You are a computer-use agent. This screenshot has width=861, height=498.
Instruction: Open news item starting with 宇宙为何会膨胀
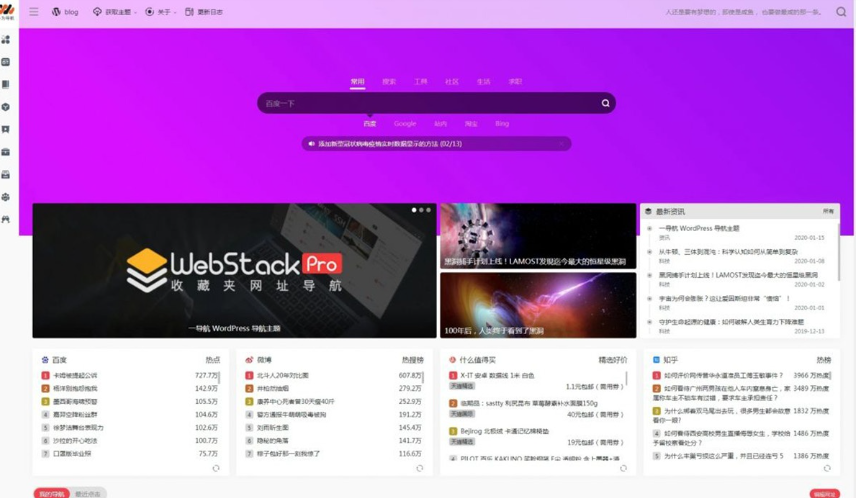tap(724, 298)
